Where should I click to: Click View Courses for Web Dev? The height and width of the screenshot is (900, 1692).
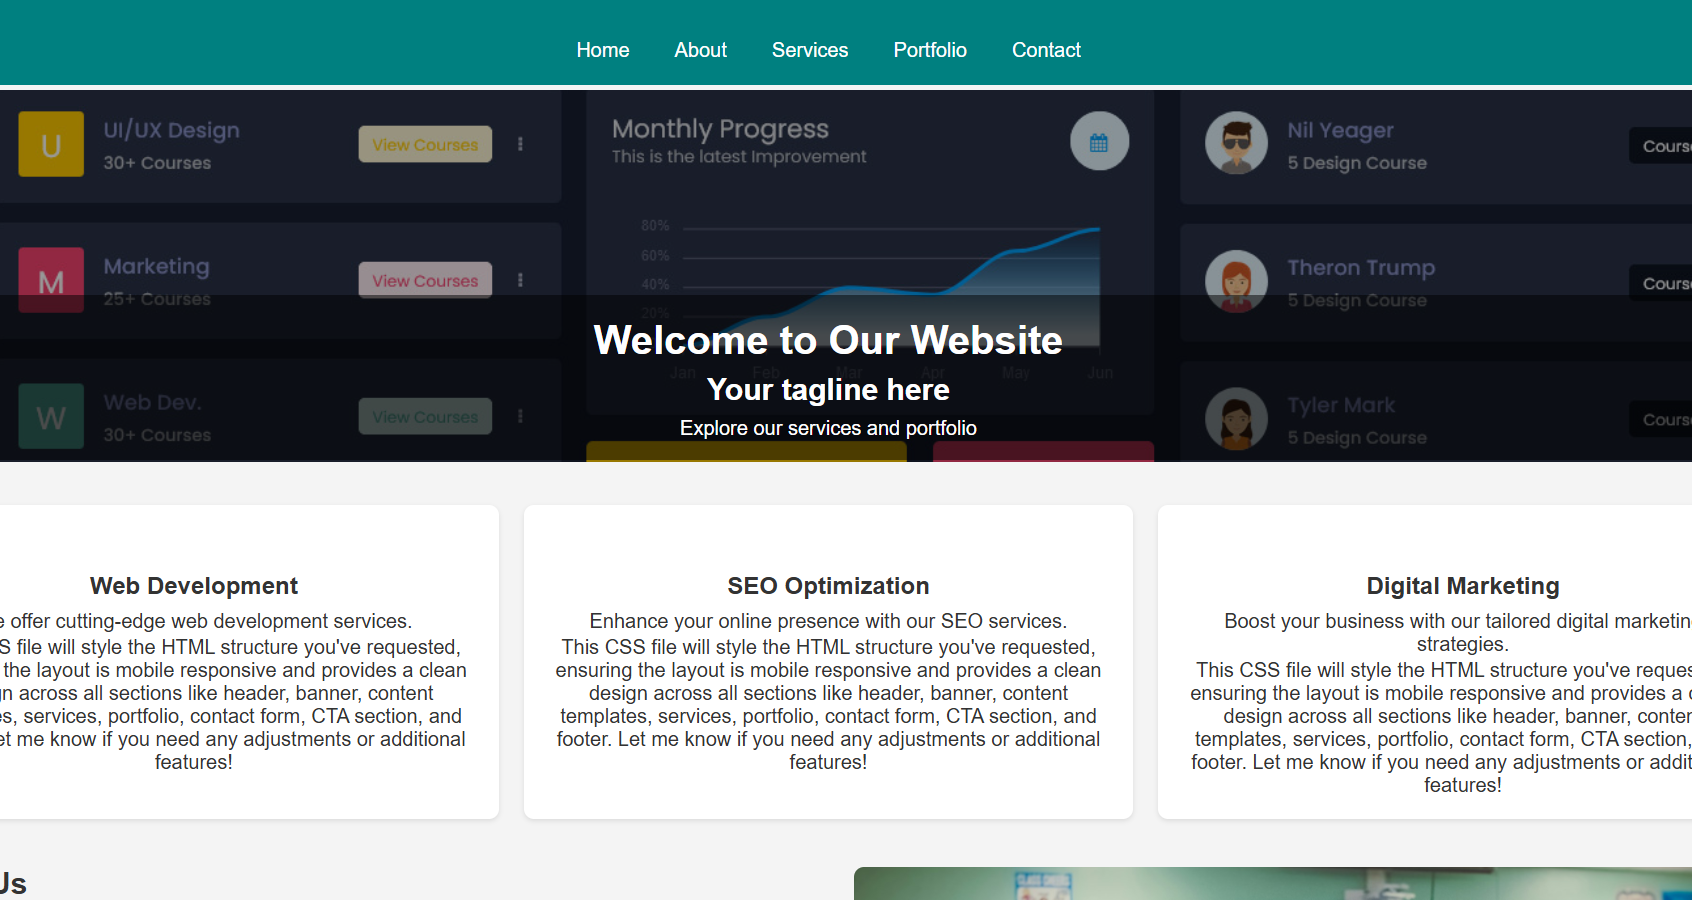pyautogui.click(x=425, y=416)
